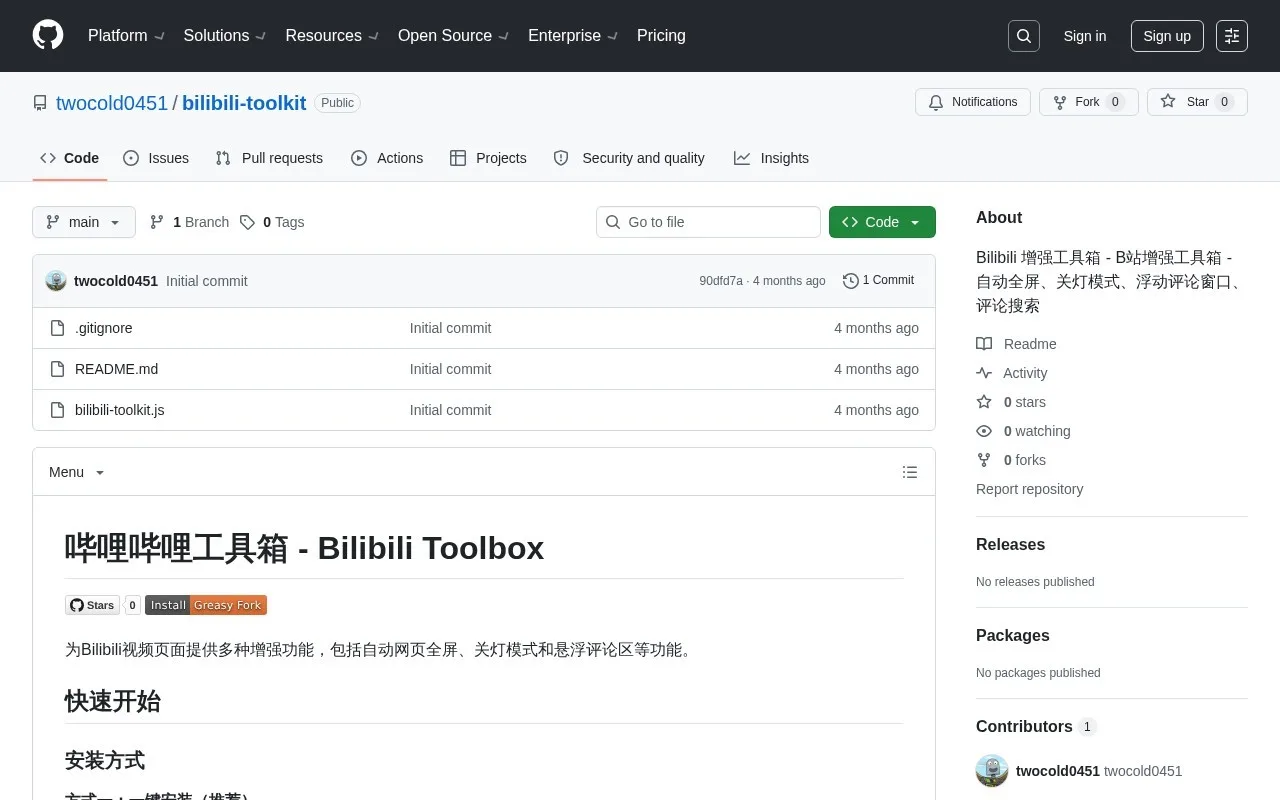Focus the Go to file field
The width and height of the screenshot is (1280, 800).
[708, 222]
